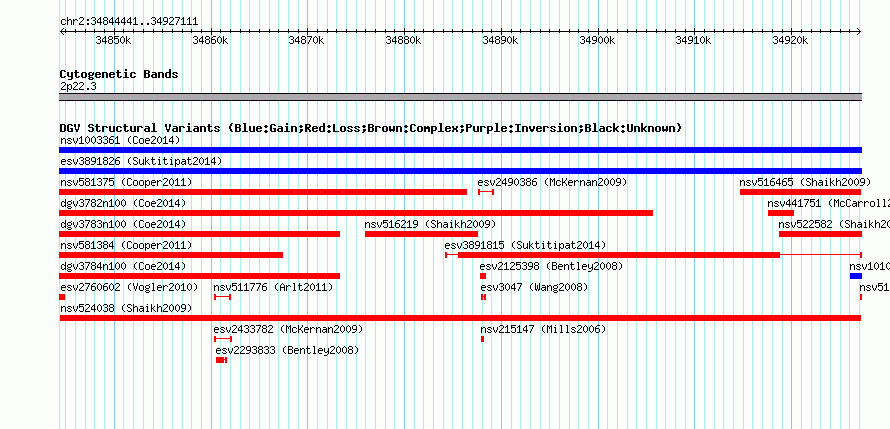Image resolution: width=890 pixels, height=429 pixels.
Task: Open the dgv3784n100 (Coe2014) label
Action: pos(123,267)
